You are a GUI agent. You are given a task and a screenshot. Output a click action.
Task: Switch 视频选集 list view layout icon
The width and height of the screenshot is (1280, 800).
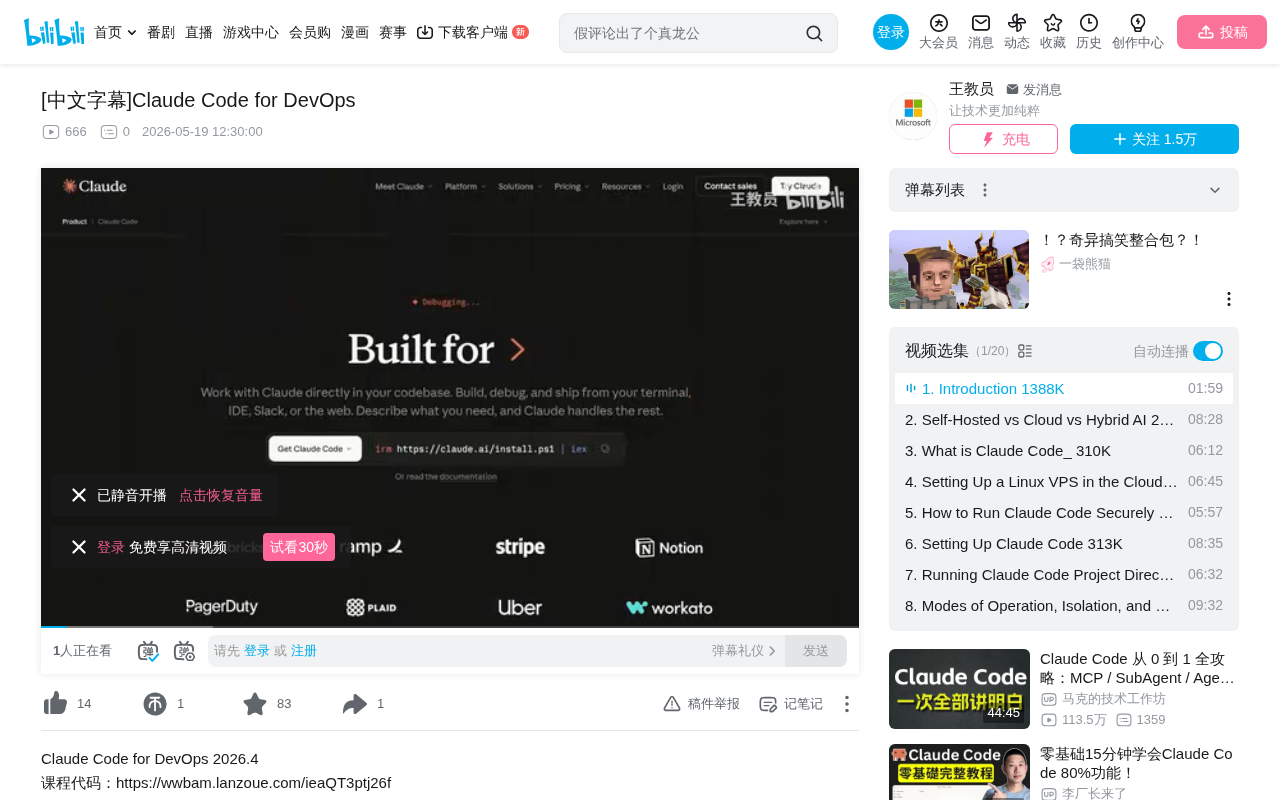click(1025, 351)
